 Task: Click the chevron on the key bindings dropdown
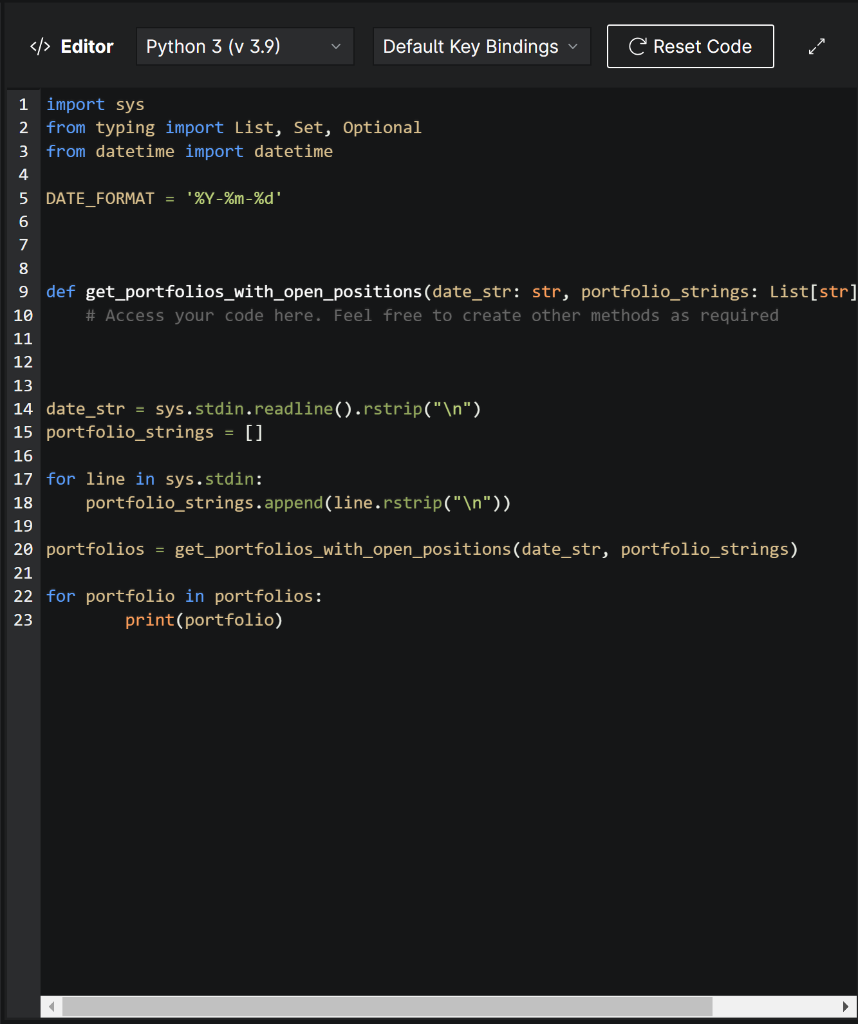coord(573,46)
